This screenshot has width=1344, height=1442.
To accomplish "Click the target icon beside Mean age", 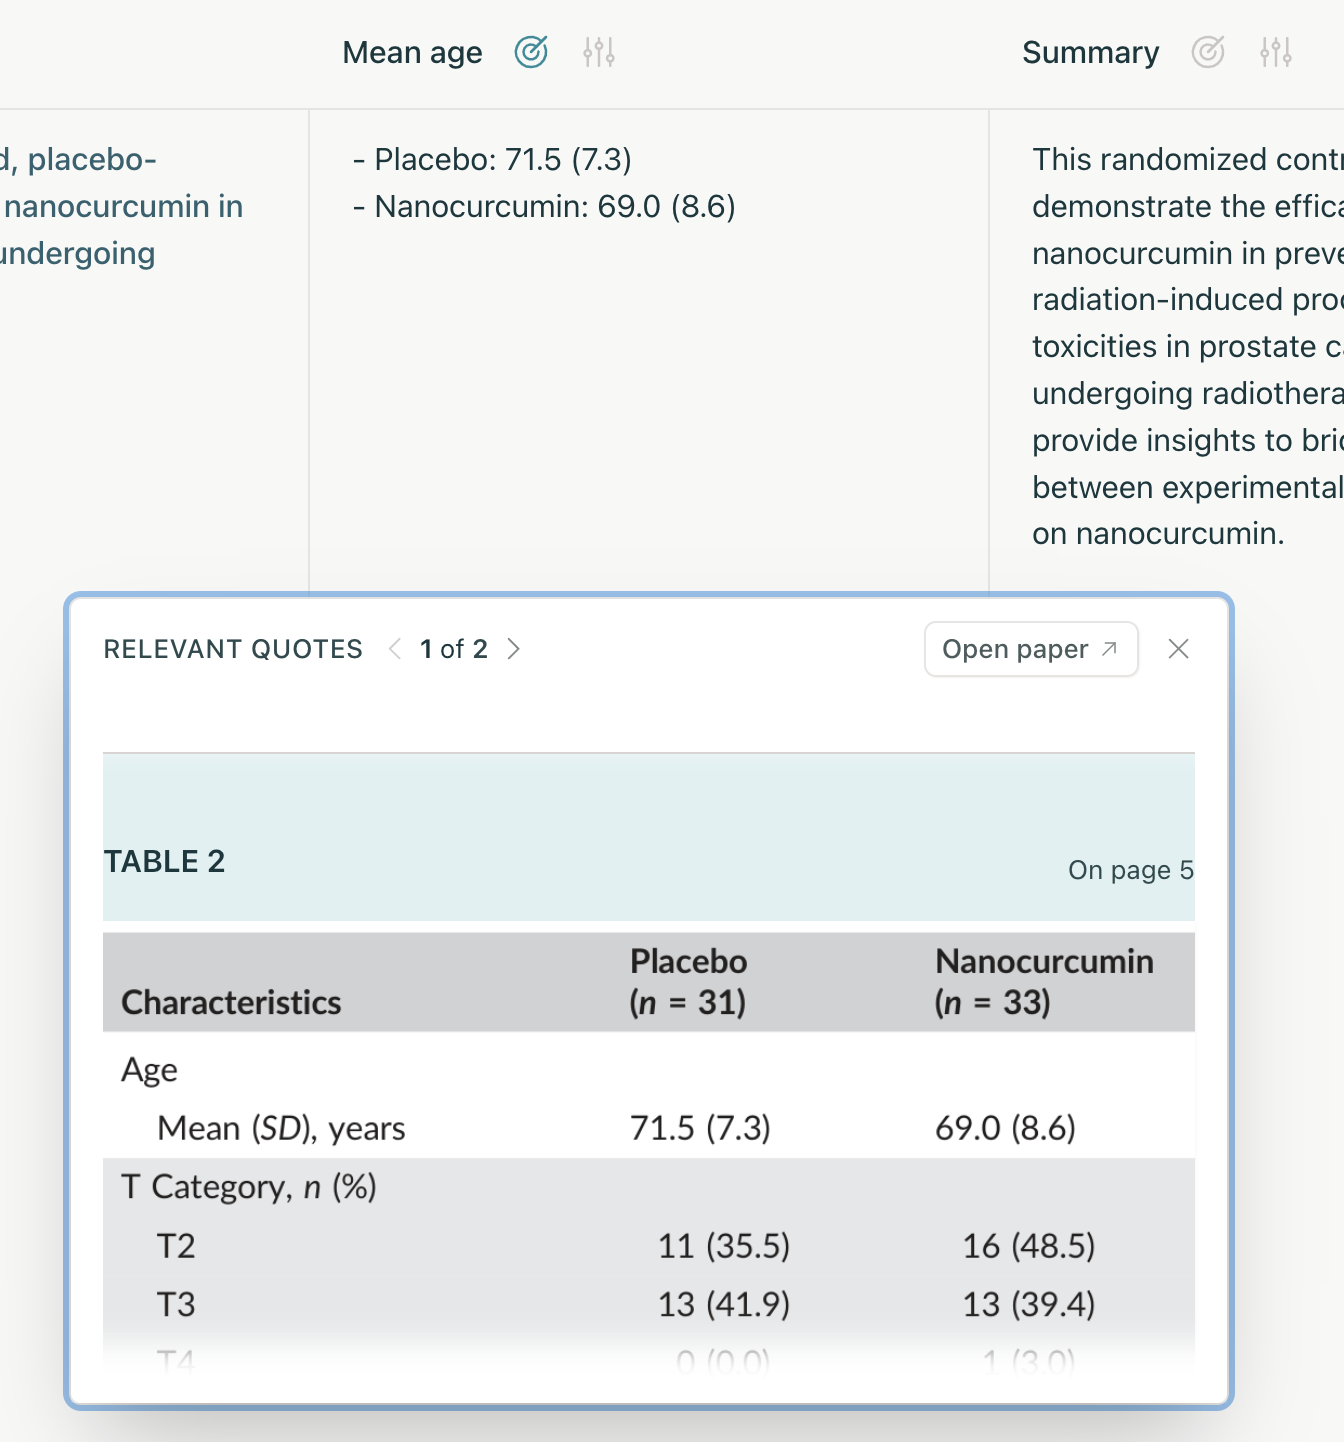I will coord(531,52).
